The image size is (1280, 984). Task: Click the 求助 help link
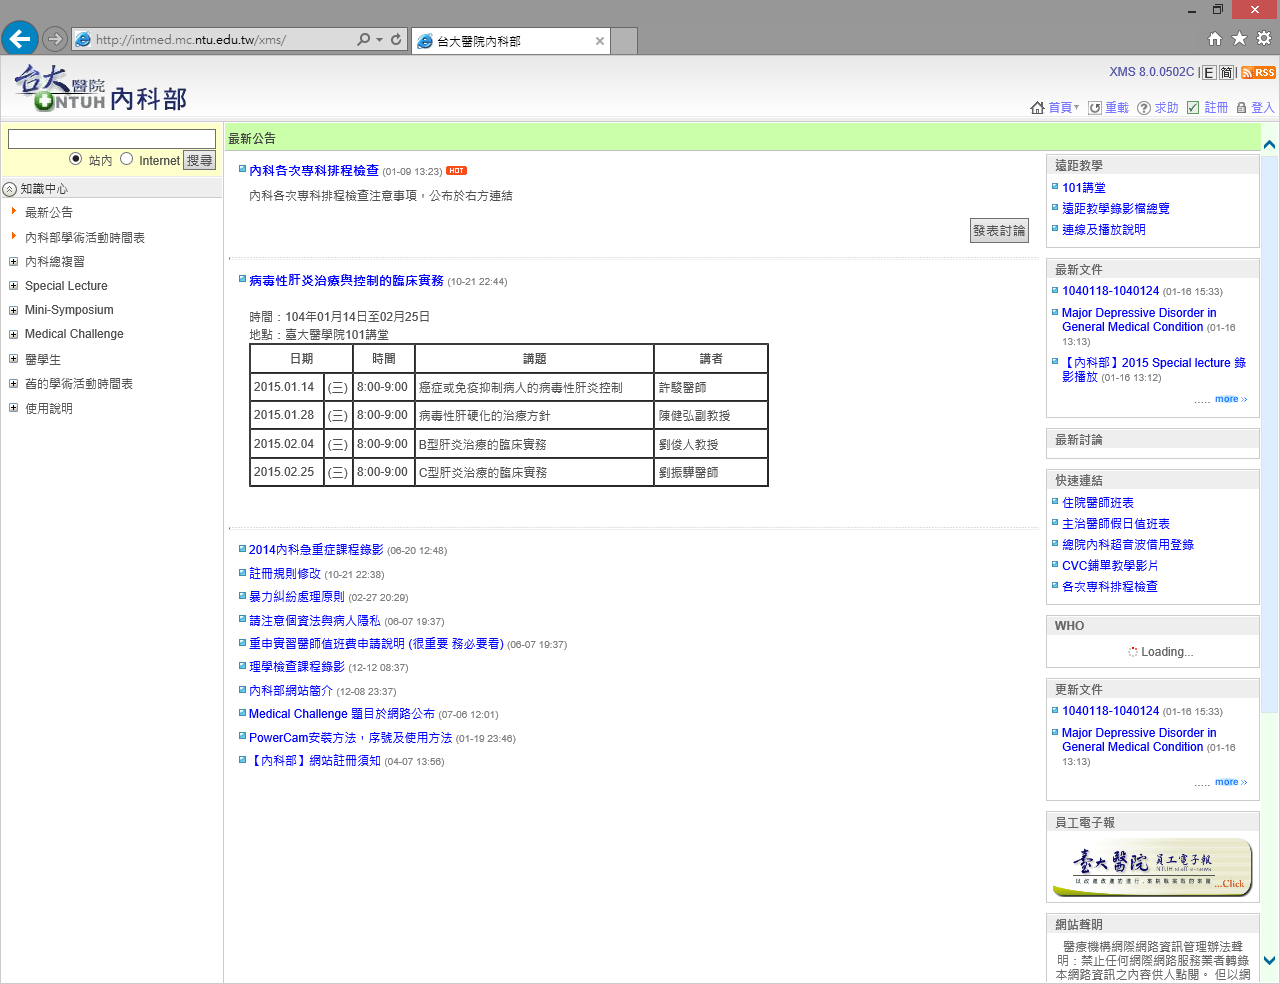click(1158, 108)
